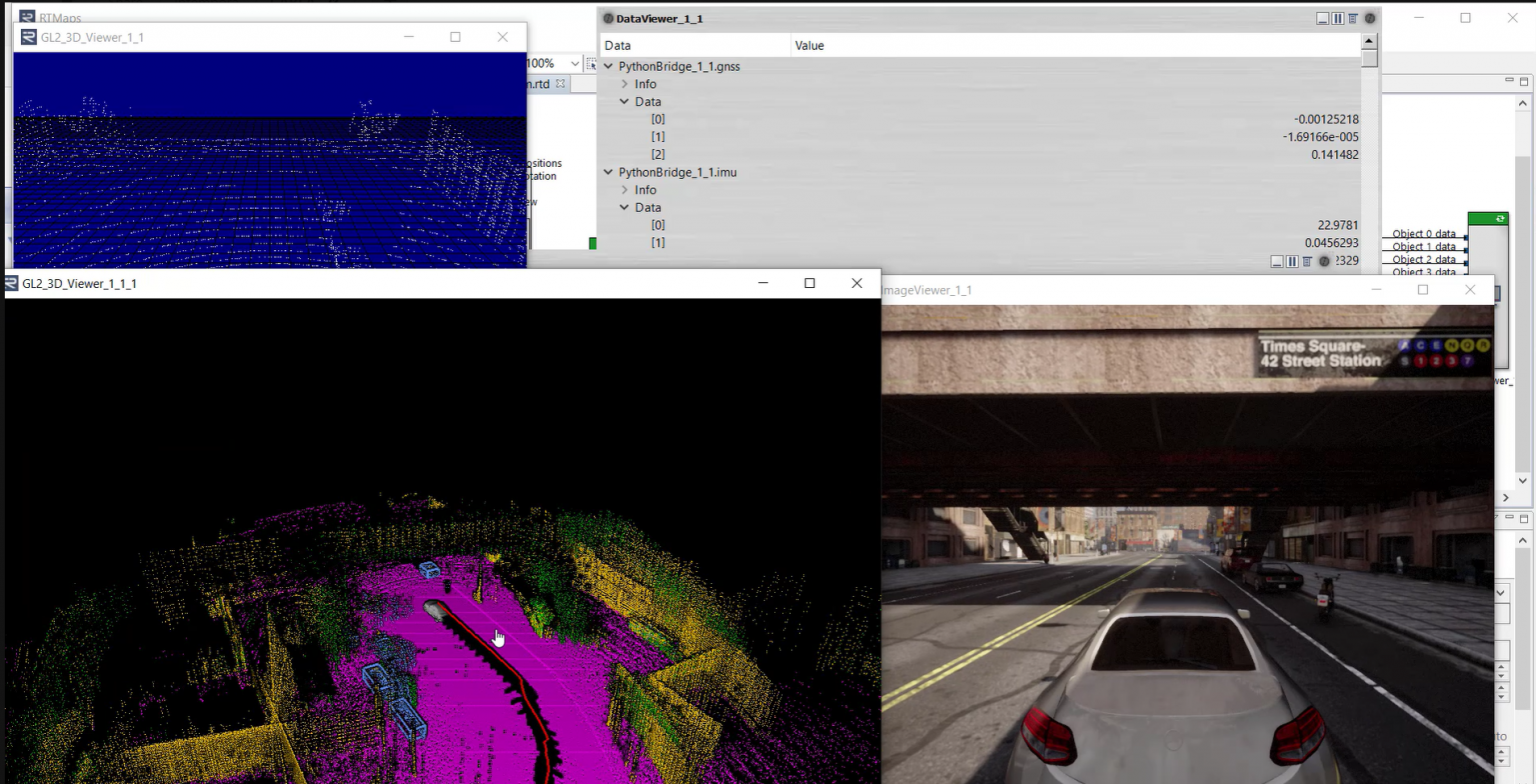Click the trash icon of lower data viewer
Image resolution: width=1536 pixels, height=784 pixels.
[x=1307, y=261]
